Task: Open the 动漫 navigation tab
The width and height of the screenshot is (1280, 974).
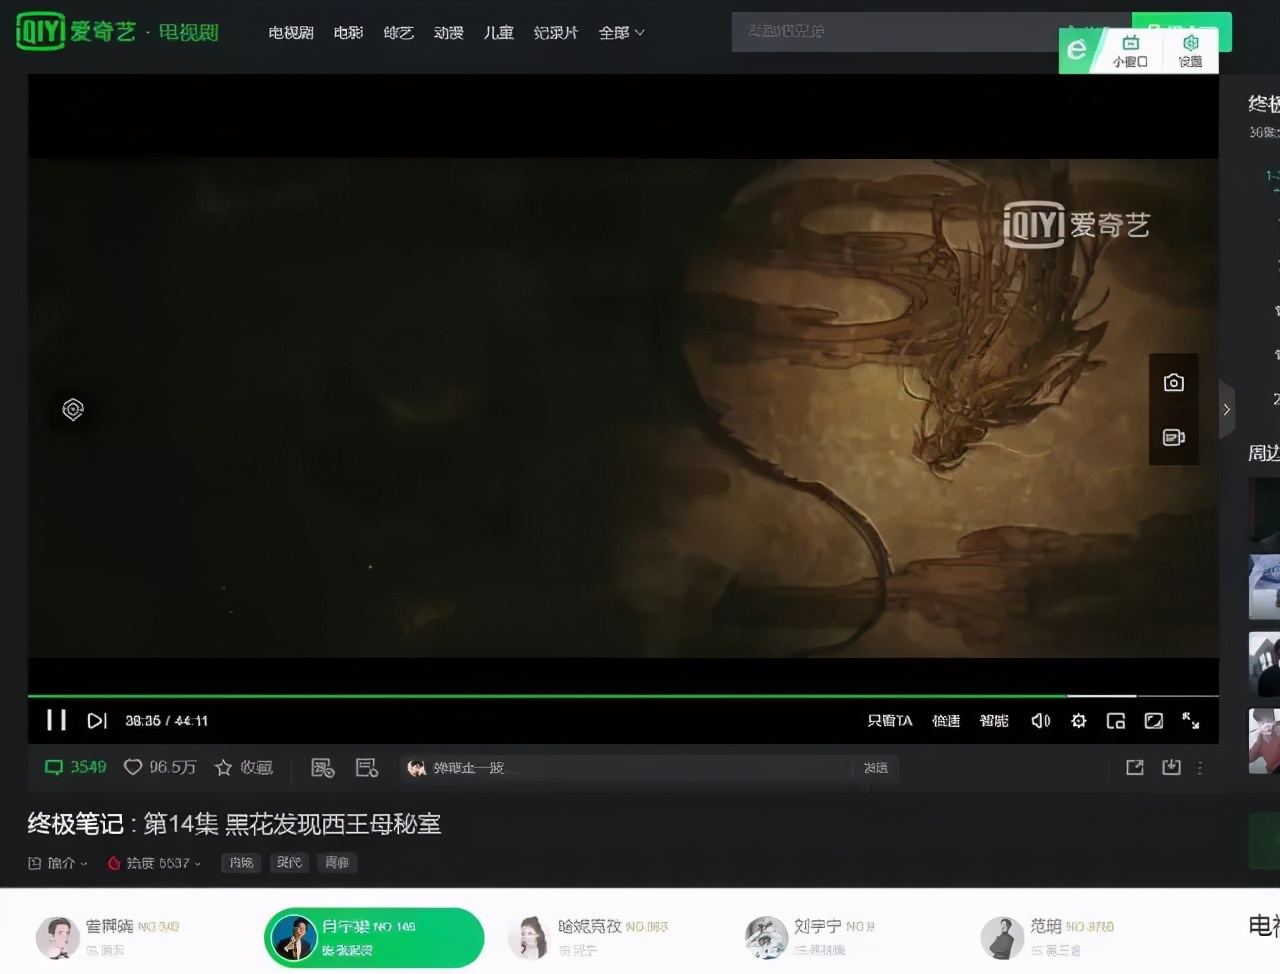Action: coord(448,33)
